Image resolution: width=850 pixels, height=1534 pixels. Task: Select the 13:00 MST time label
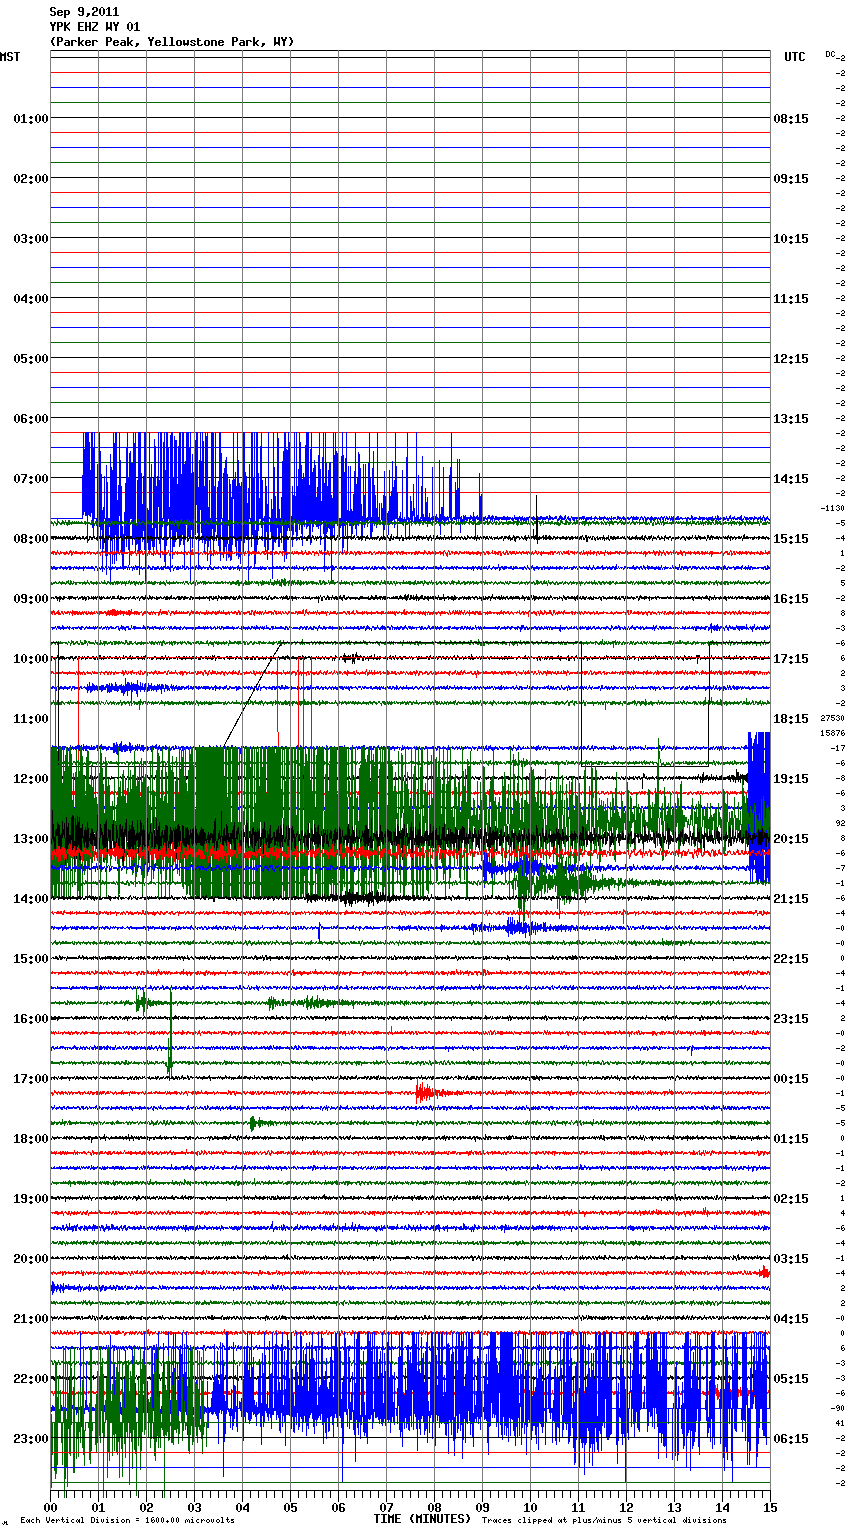point(31,839)
